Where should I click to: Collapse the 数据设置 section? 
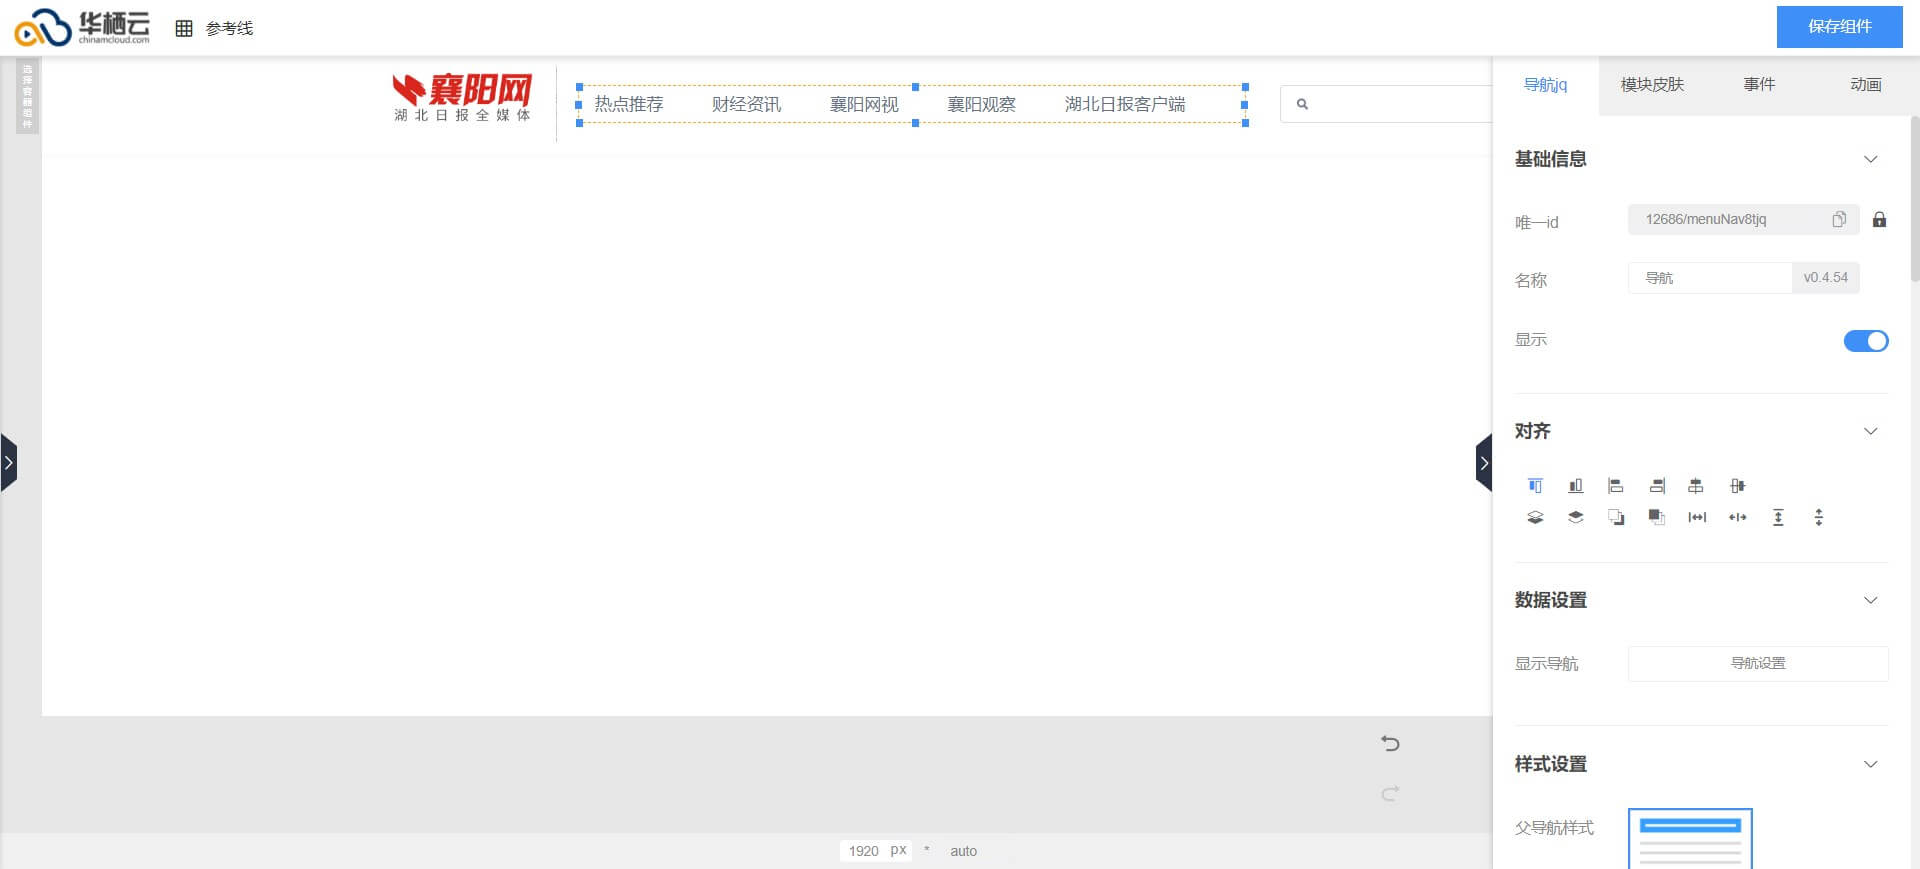1870,601
